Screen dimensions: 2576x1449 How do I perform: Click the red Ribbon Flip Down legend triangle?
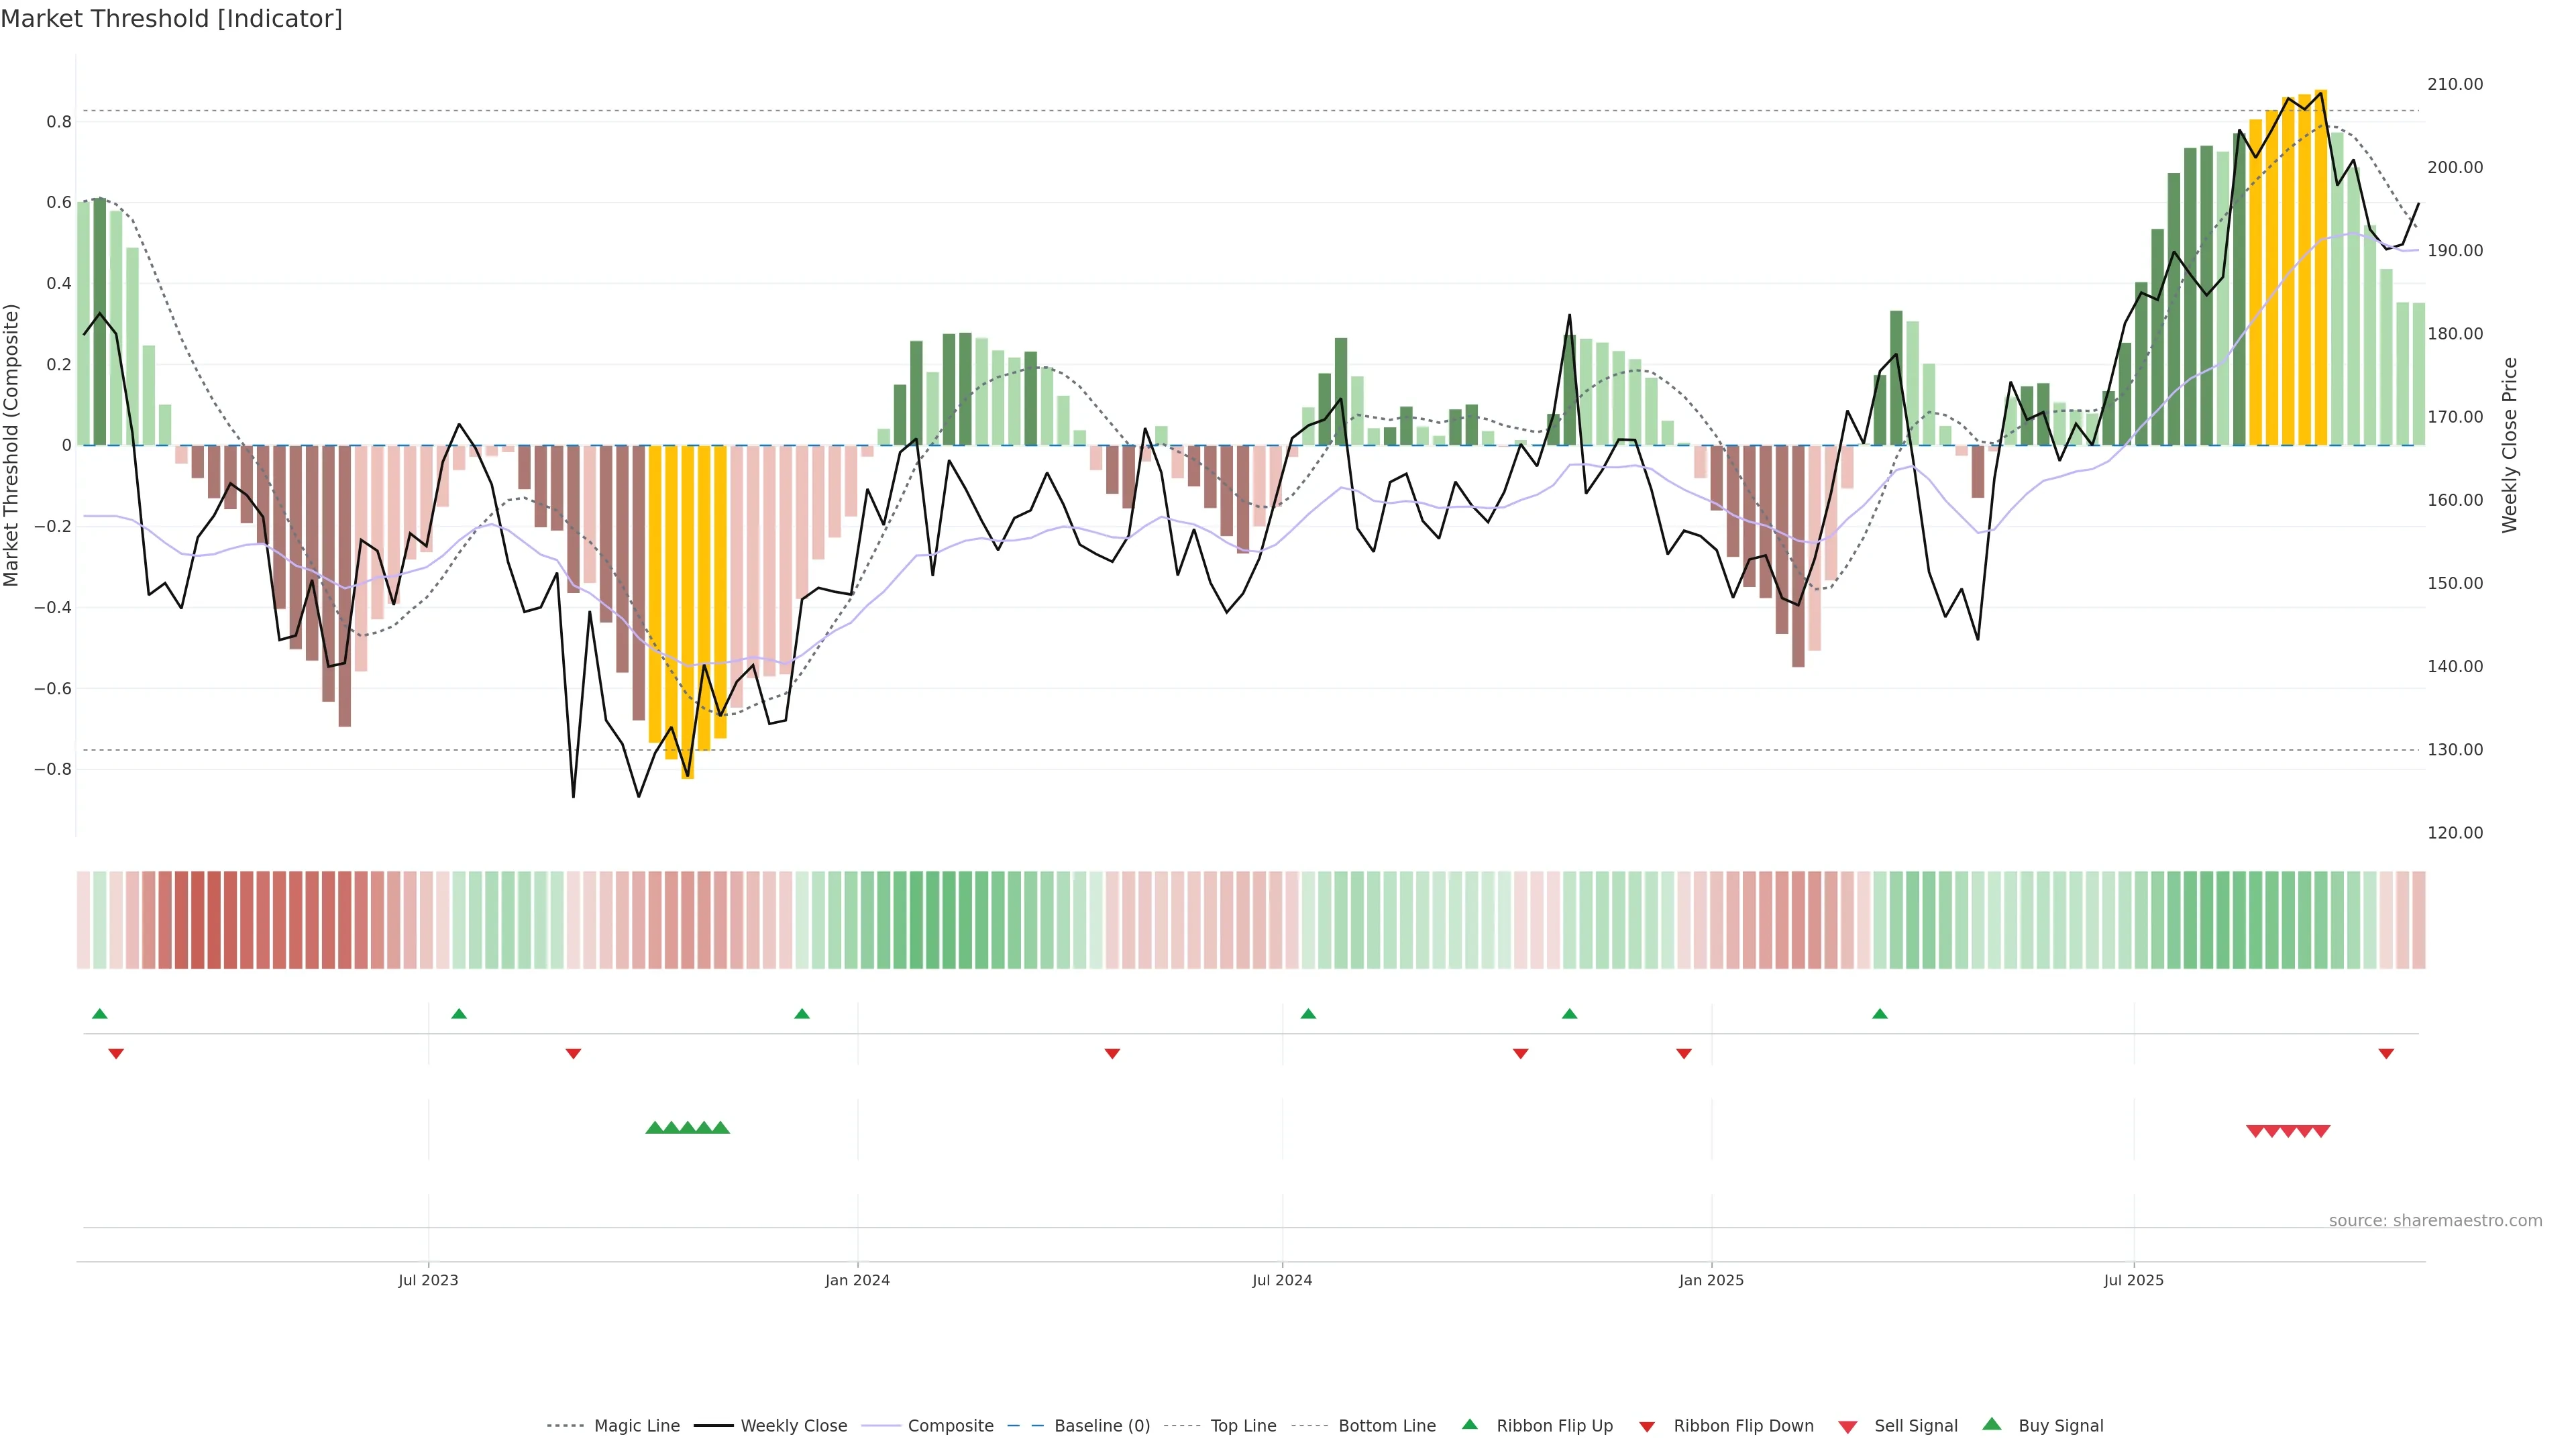[1647, 1426]
